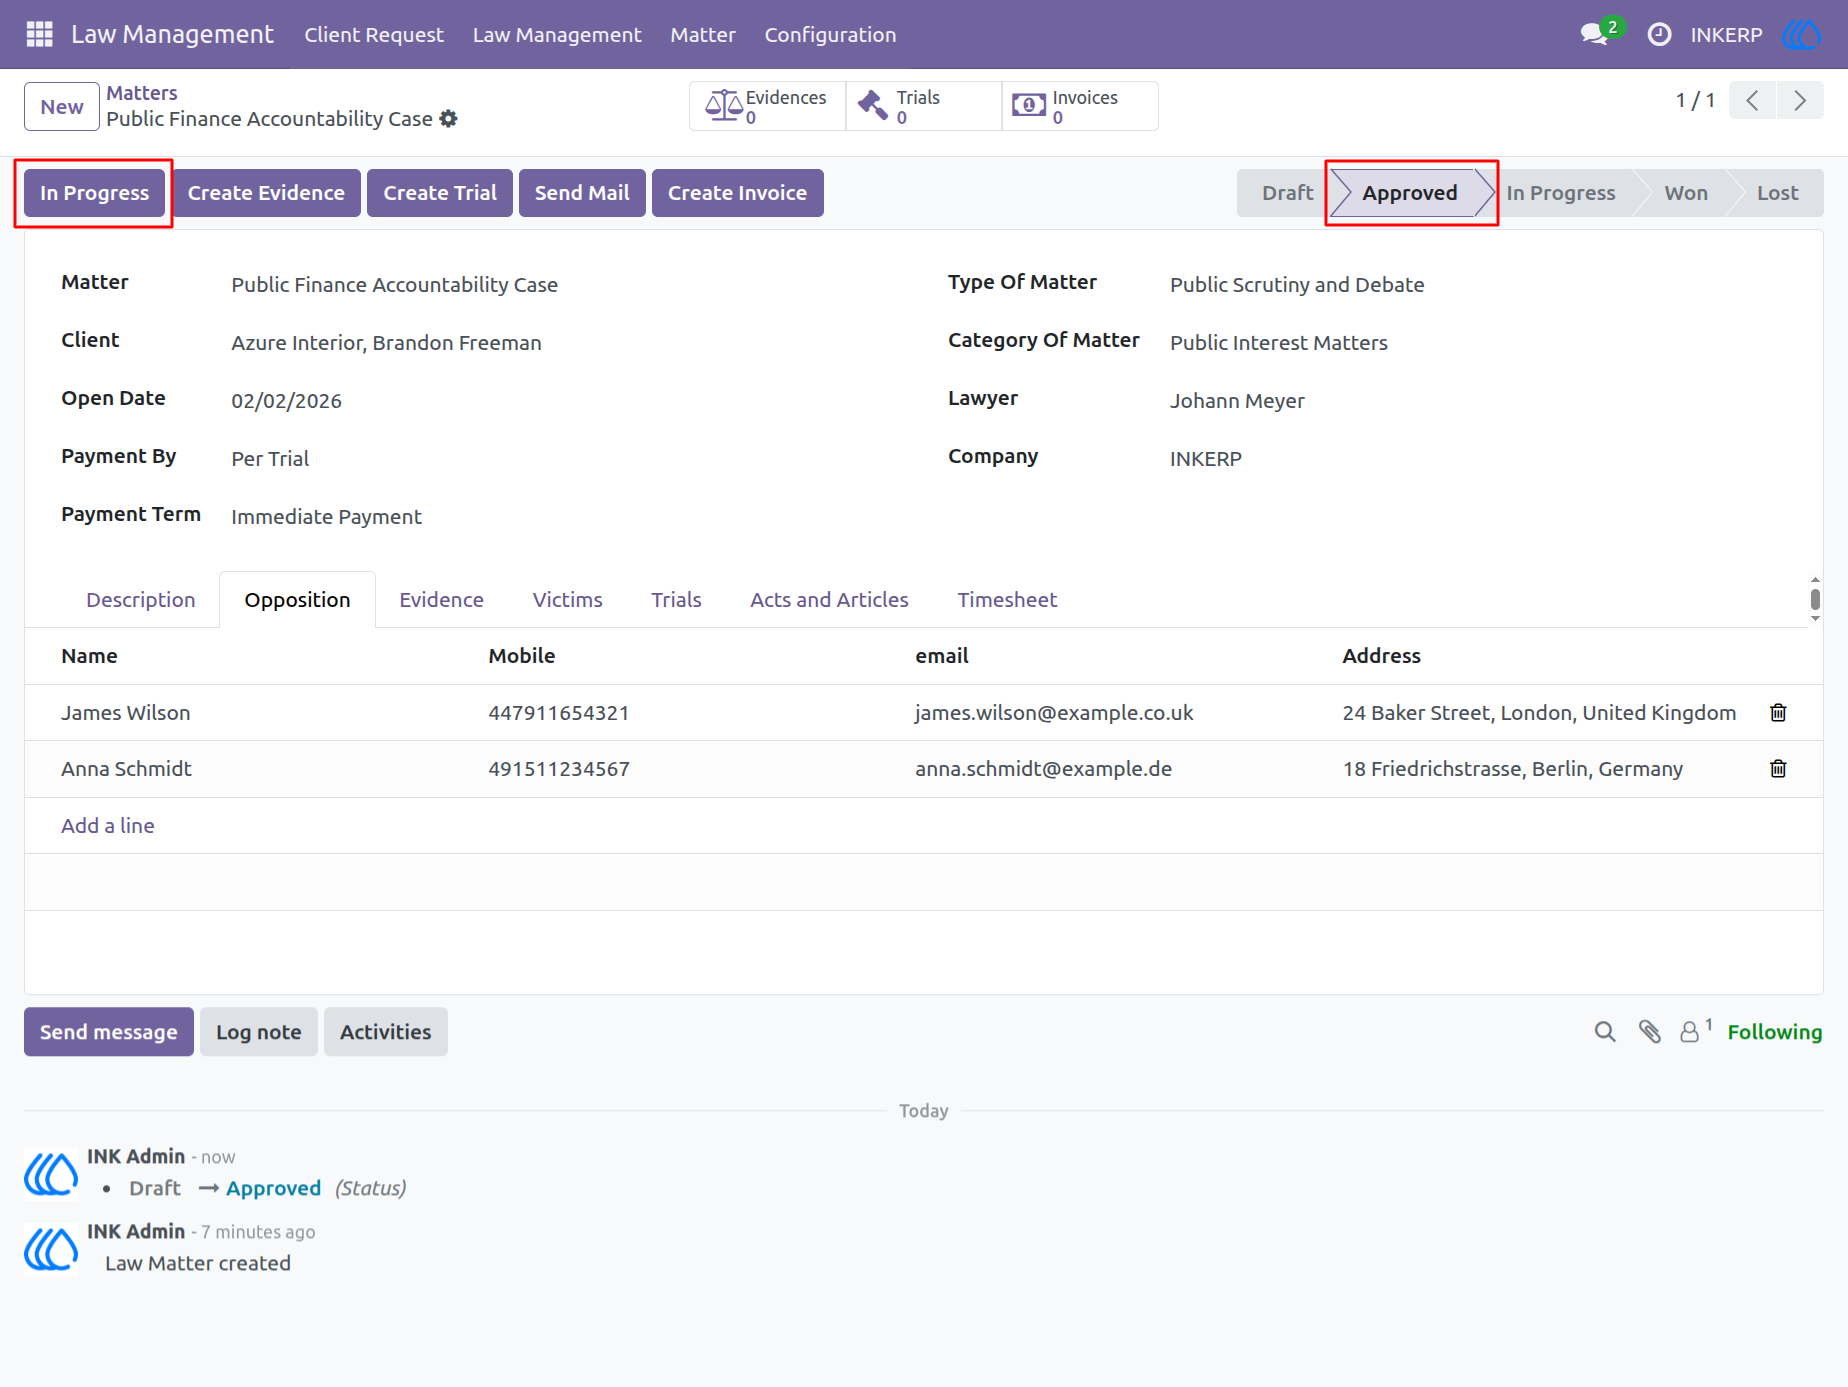Click the Activities button
The width and height of the screenshot is (1848, 1387).
click(x=385, y=1032)
